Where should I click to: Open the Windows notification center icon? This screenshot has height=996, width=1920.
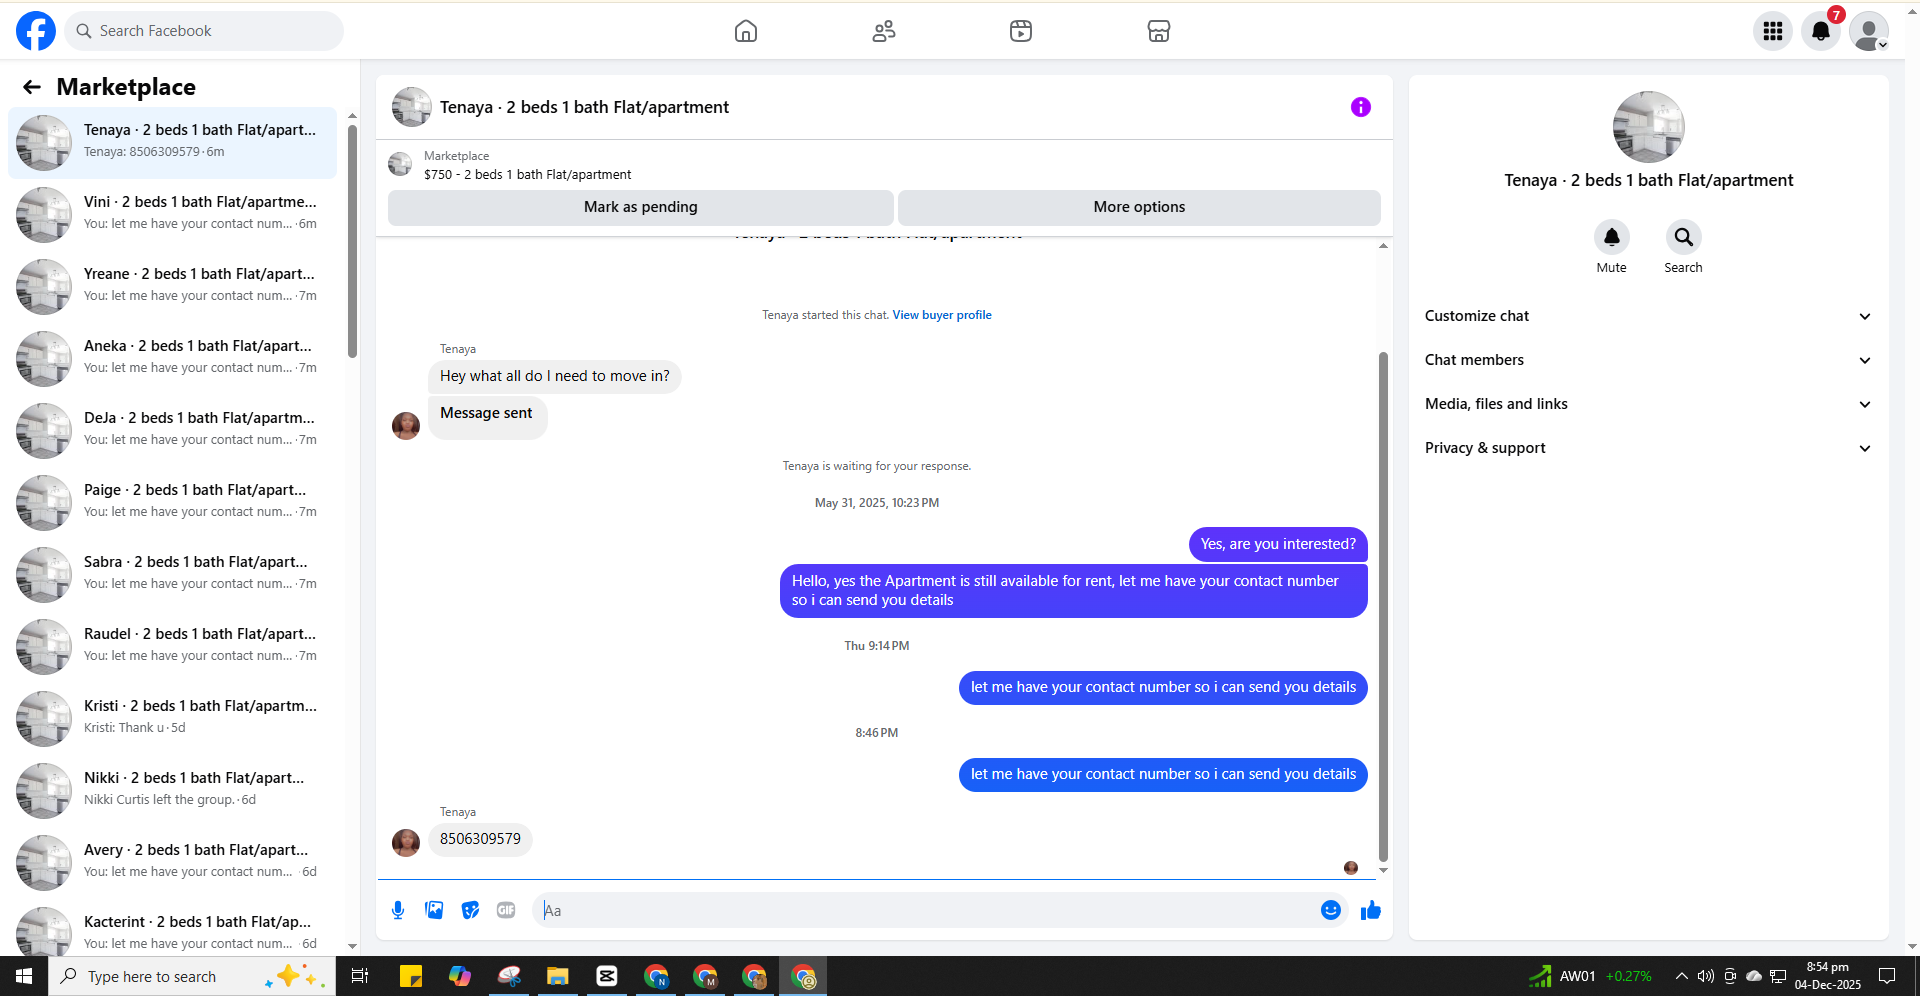tap(1887, 976)
